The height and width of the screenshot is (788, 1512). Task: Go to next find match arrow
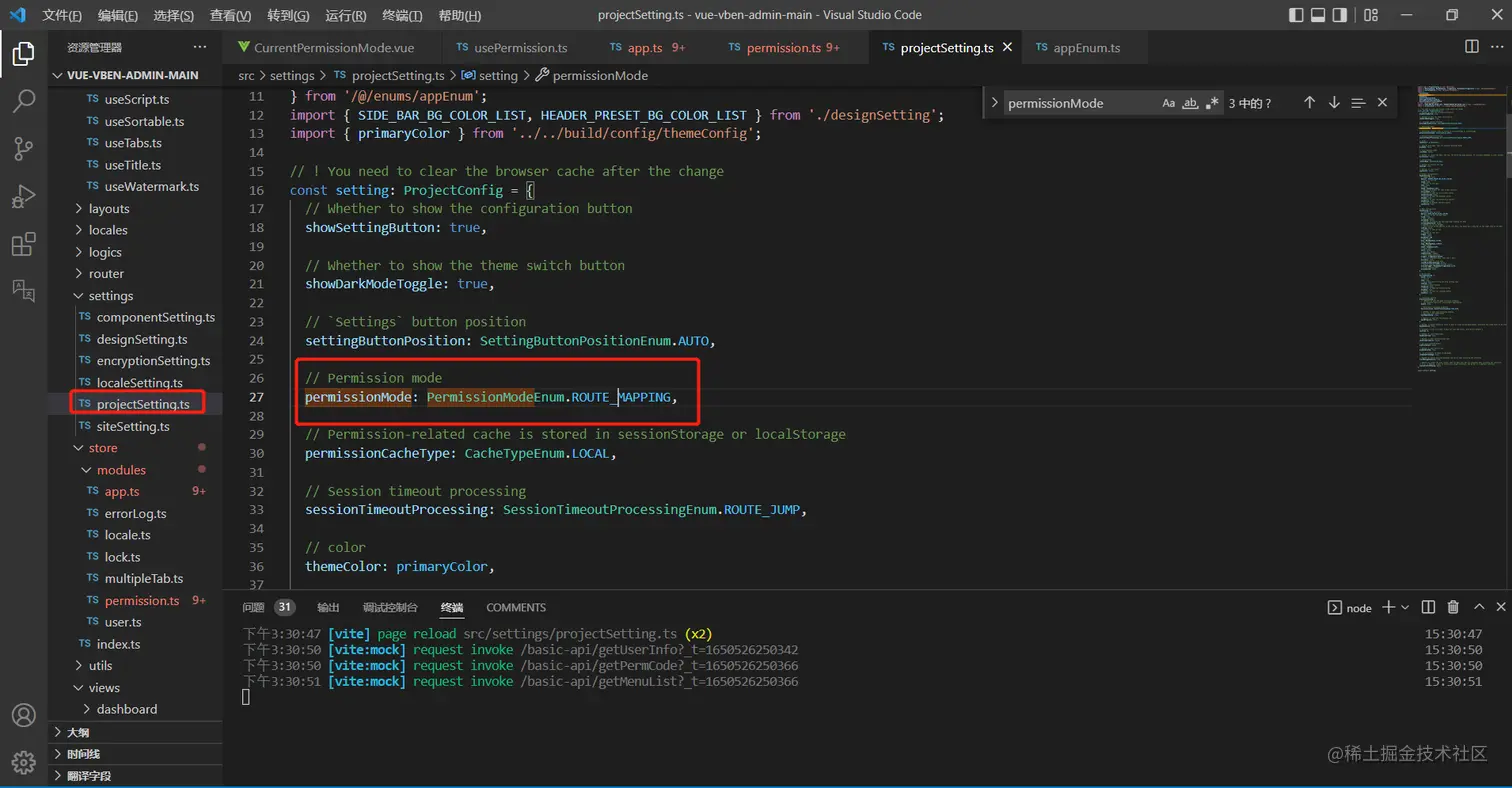[x=1334, y=103]
